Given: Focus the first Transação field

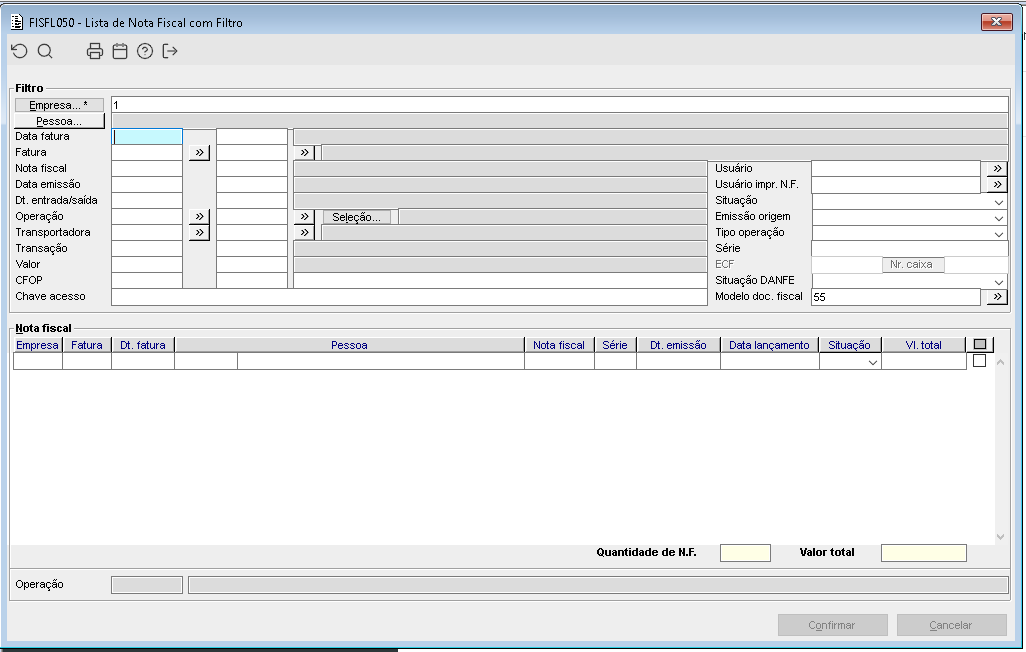Looking at the screenshot, I should click(147, 249).
